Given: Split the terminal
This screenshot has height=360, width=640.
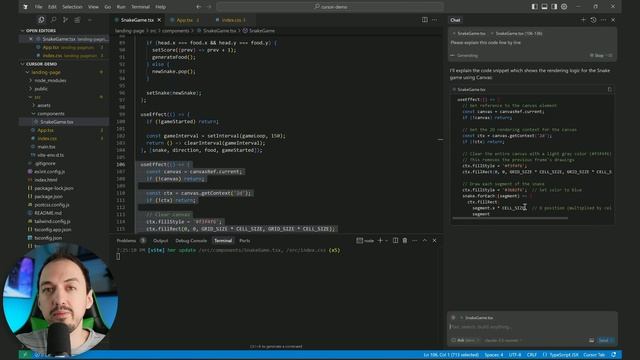Looking at the screenshot, I should (395, 240).
